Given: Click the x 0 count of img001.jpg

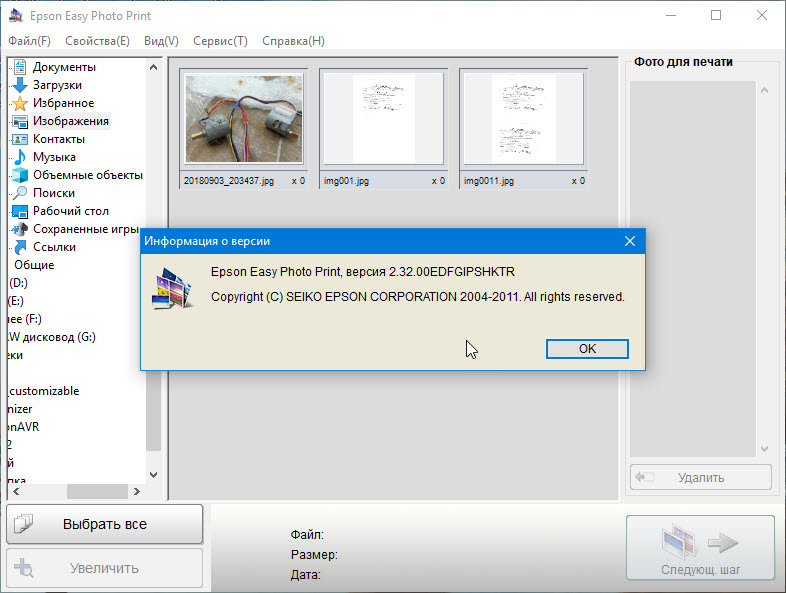Looking at the screenshot, I should click(x=438, y=181).
